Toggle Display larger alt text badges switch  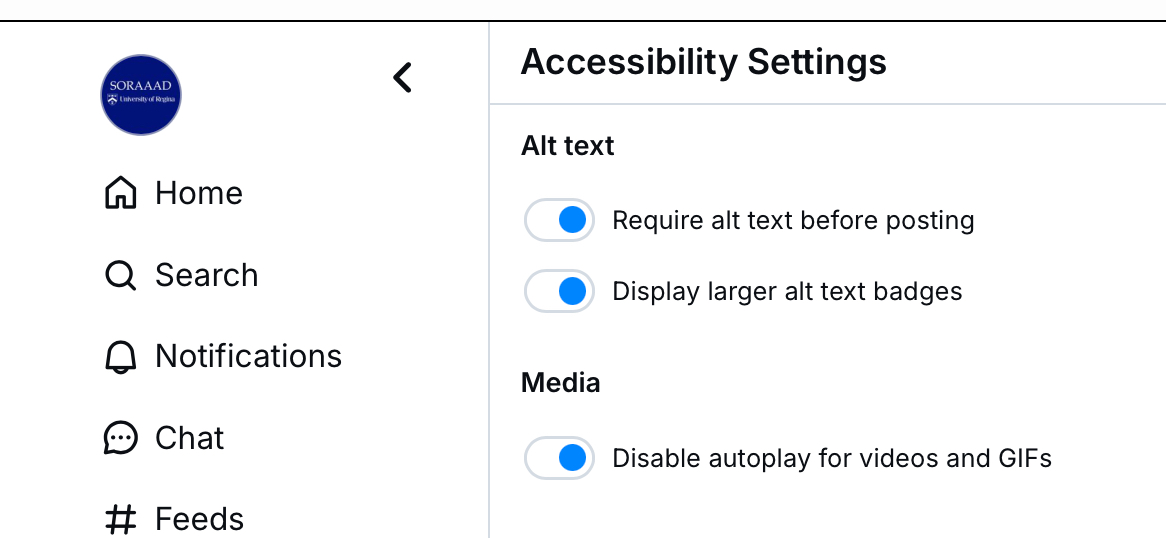559,291
